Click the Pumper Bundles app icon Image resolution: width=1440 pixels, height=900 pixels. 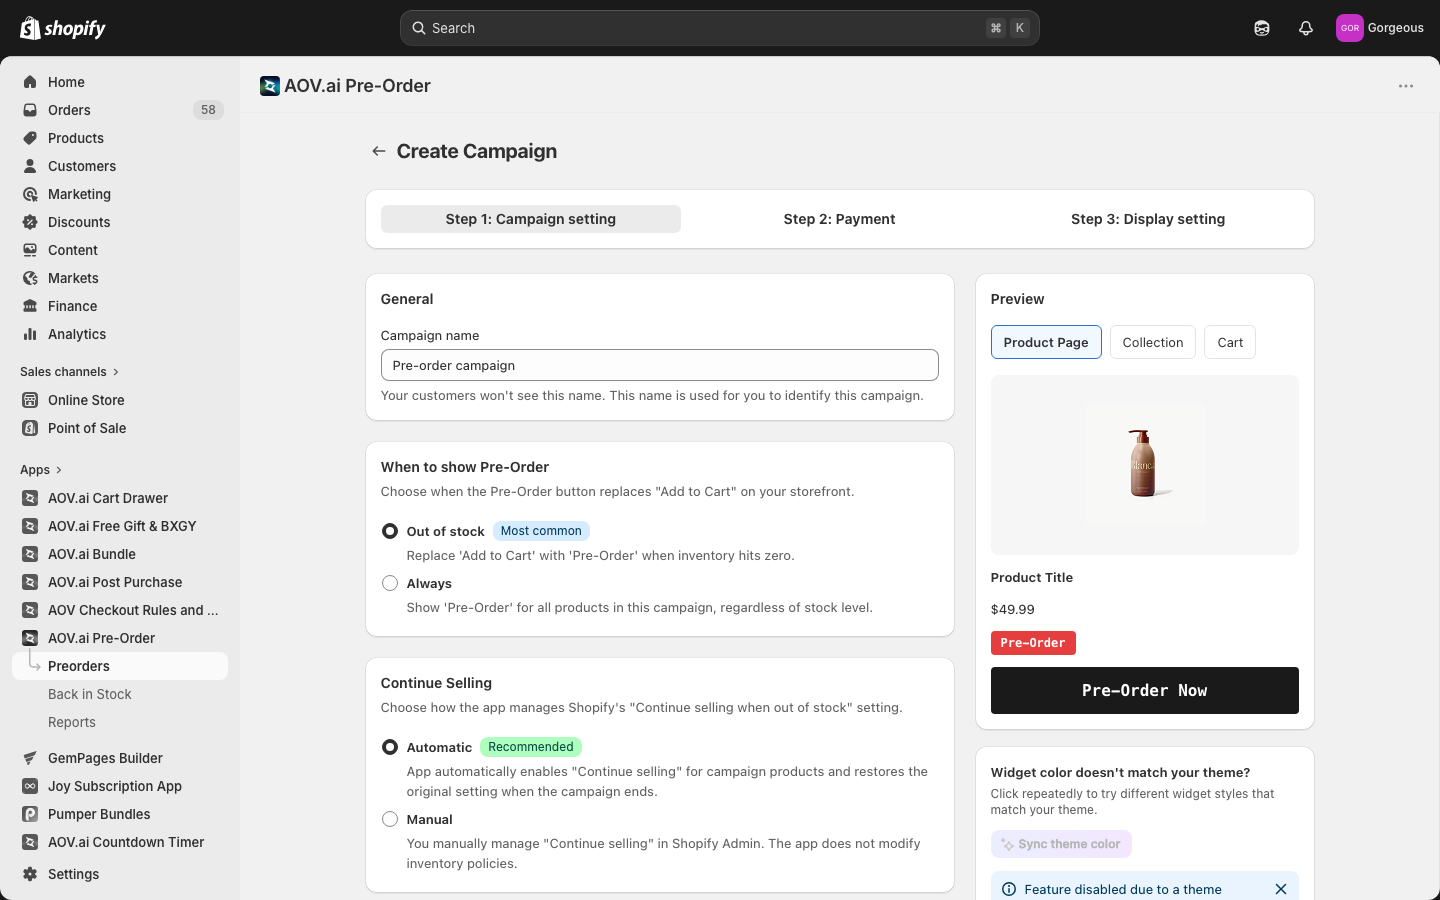(30, 814)
